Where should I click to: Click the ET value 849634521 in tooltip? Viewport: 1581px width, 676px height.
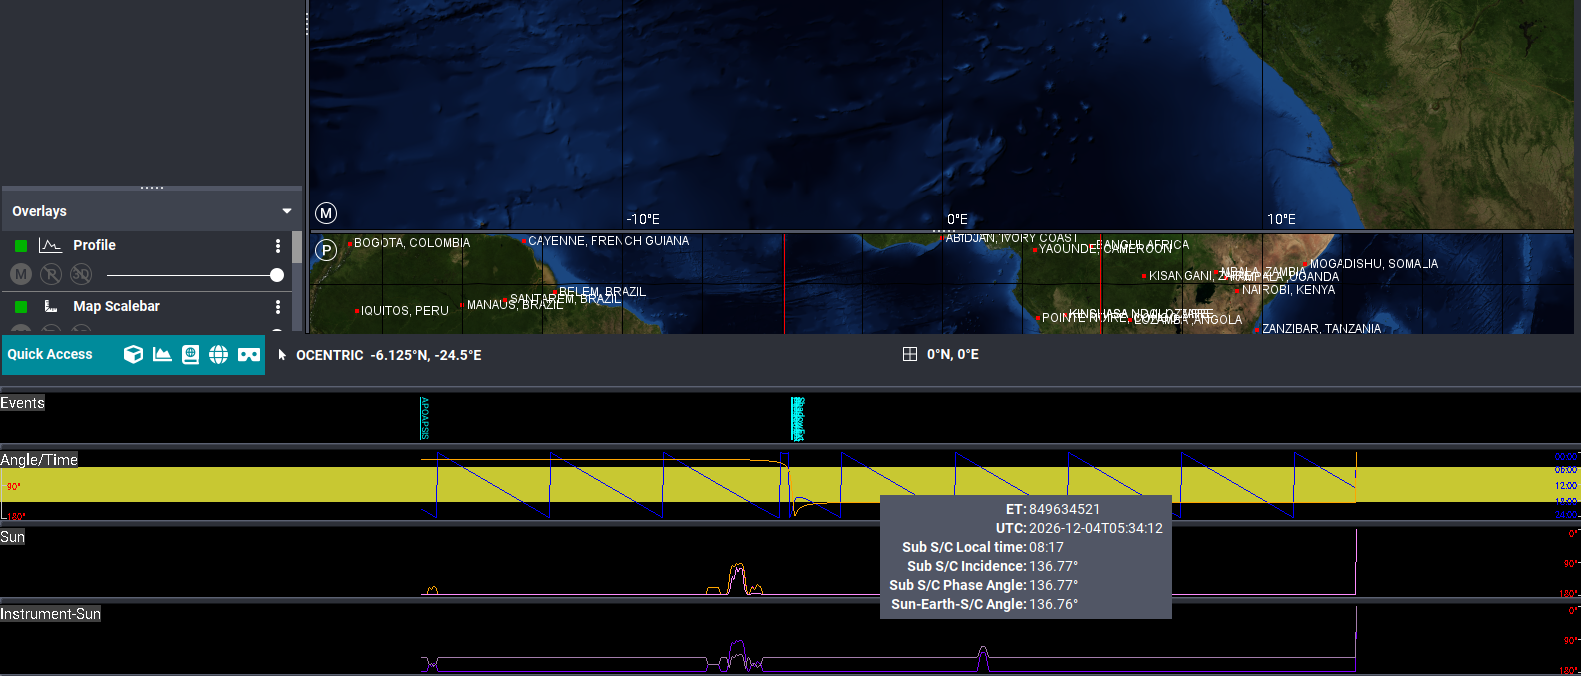1064,509
